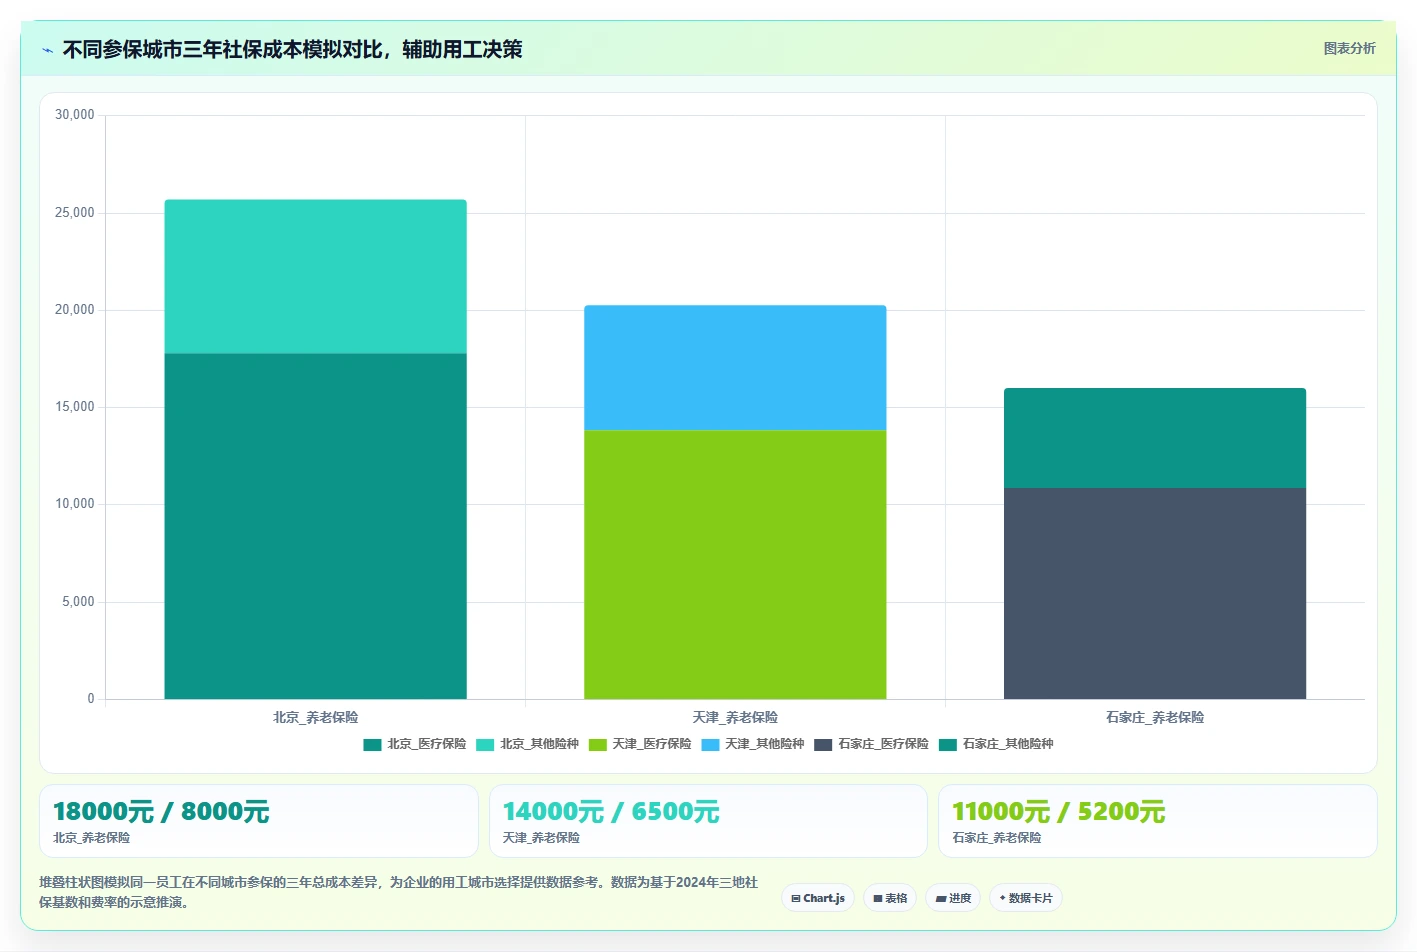Screen dimensions: 1417x952
Task: Toggle the 天津_其他险种 legend swatch
Action: pyautogui.click(x=711, y=744)
